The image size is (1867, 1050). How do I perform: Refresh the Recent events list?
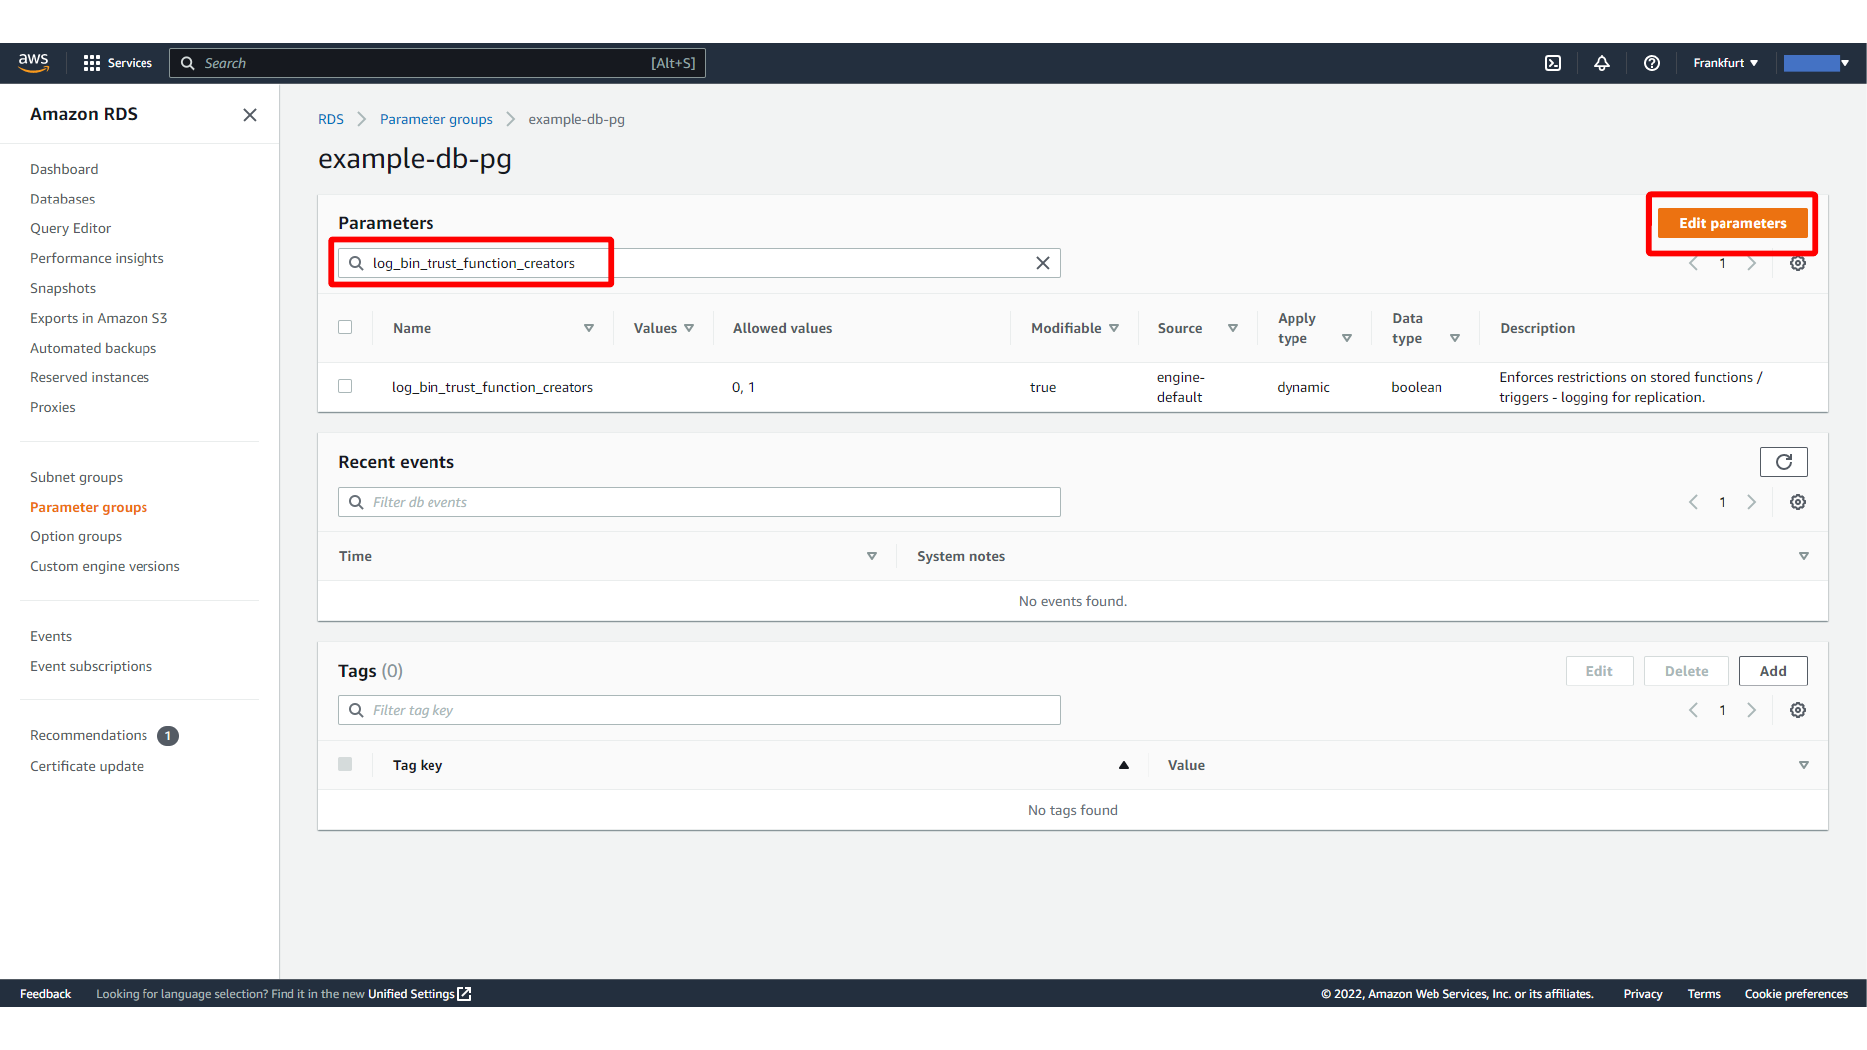1784,462
